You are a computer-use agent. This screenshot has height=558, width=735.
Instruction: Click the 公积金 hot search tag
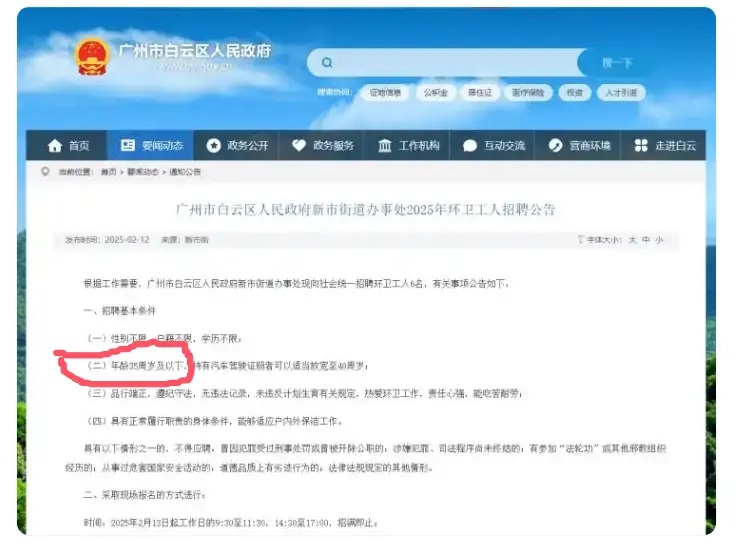[x=434, y=93]
